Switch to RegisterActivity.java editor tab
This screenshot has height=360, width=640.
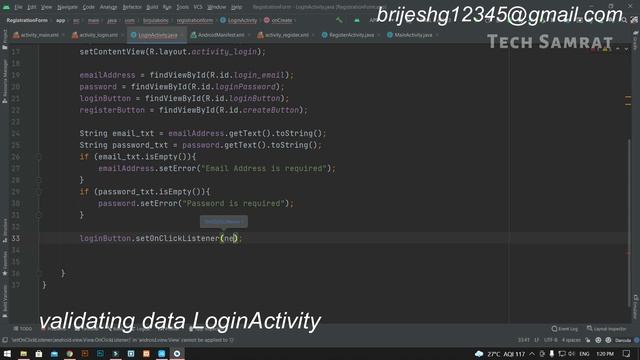pyautogui.click(x=351, y=35)
